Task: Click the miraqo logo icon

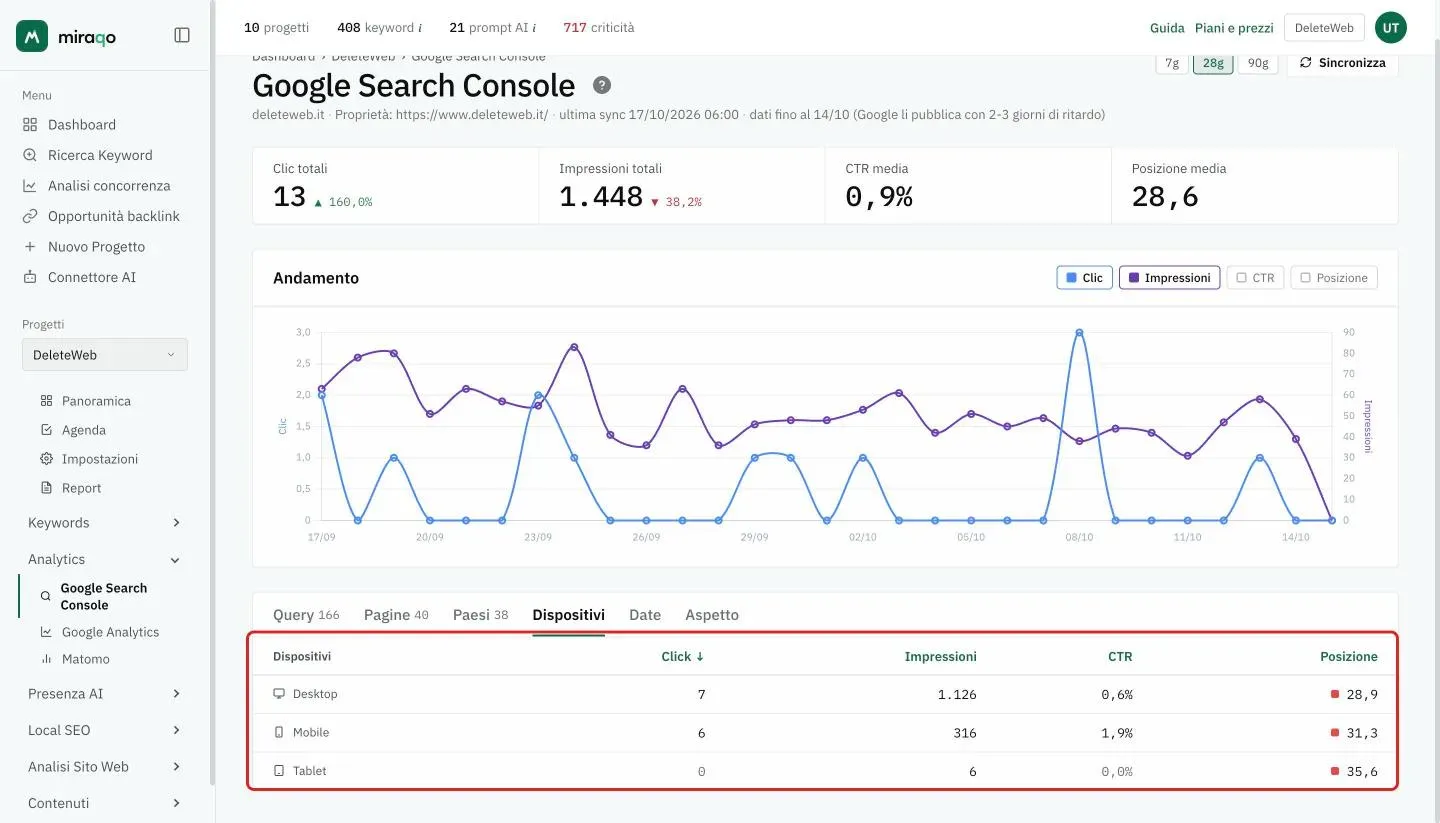Action: (32, 36)
